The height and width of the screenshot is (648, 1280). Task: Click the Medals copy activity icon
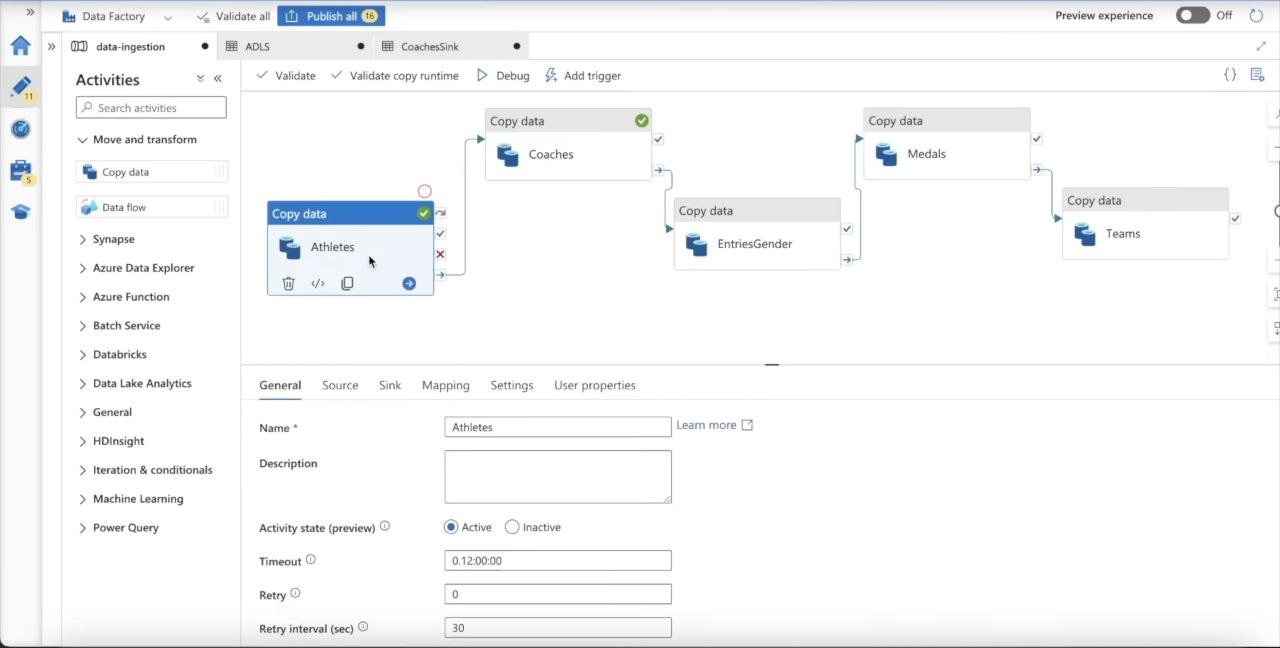(x=886, y=154)
